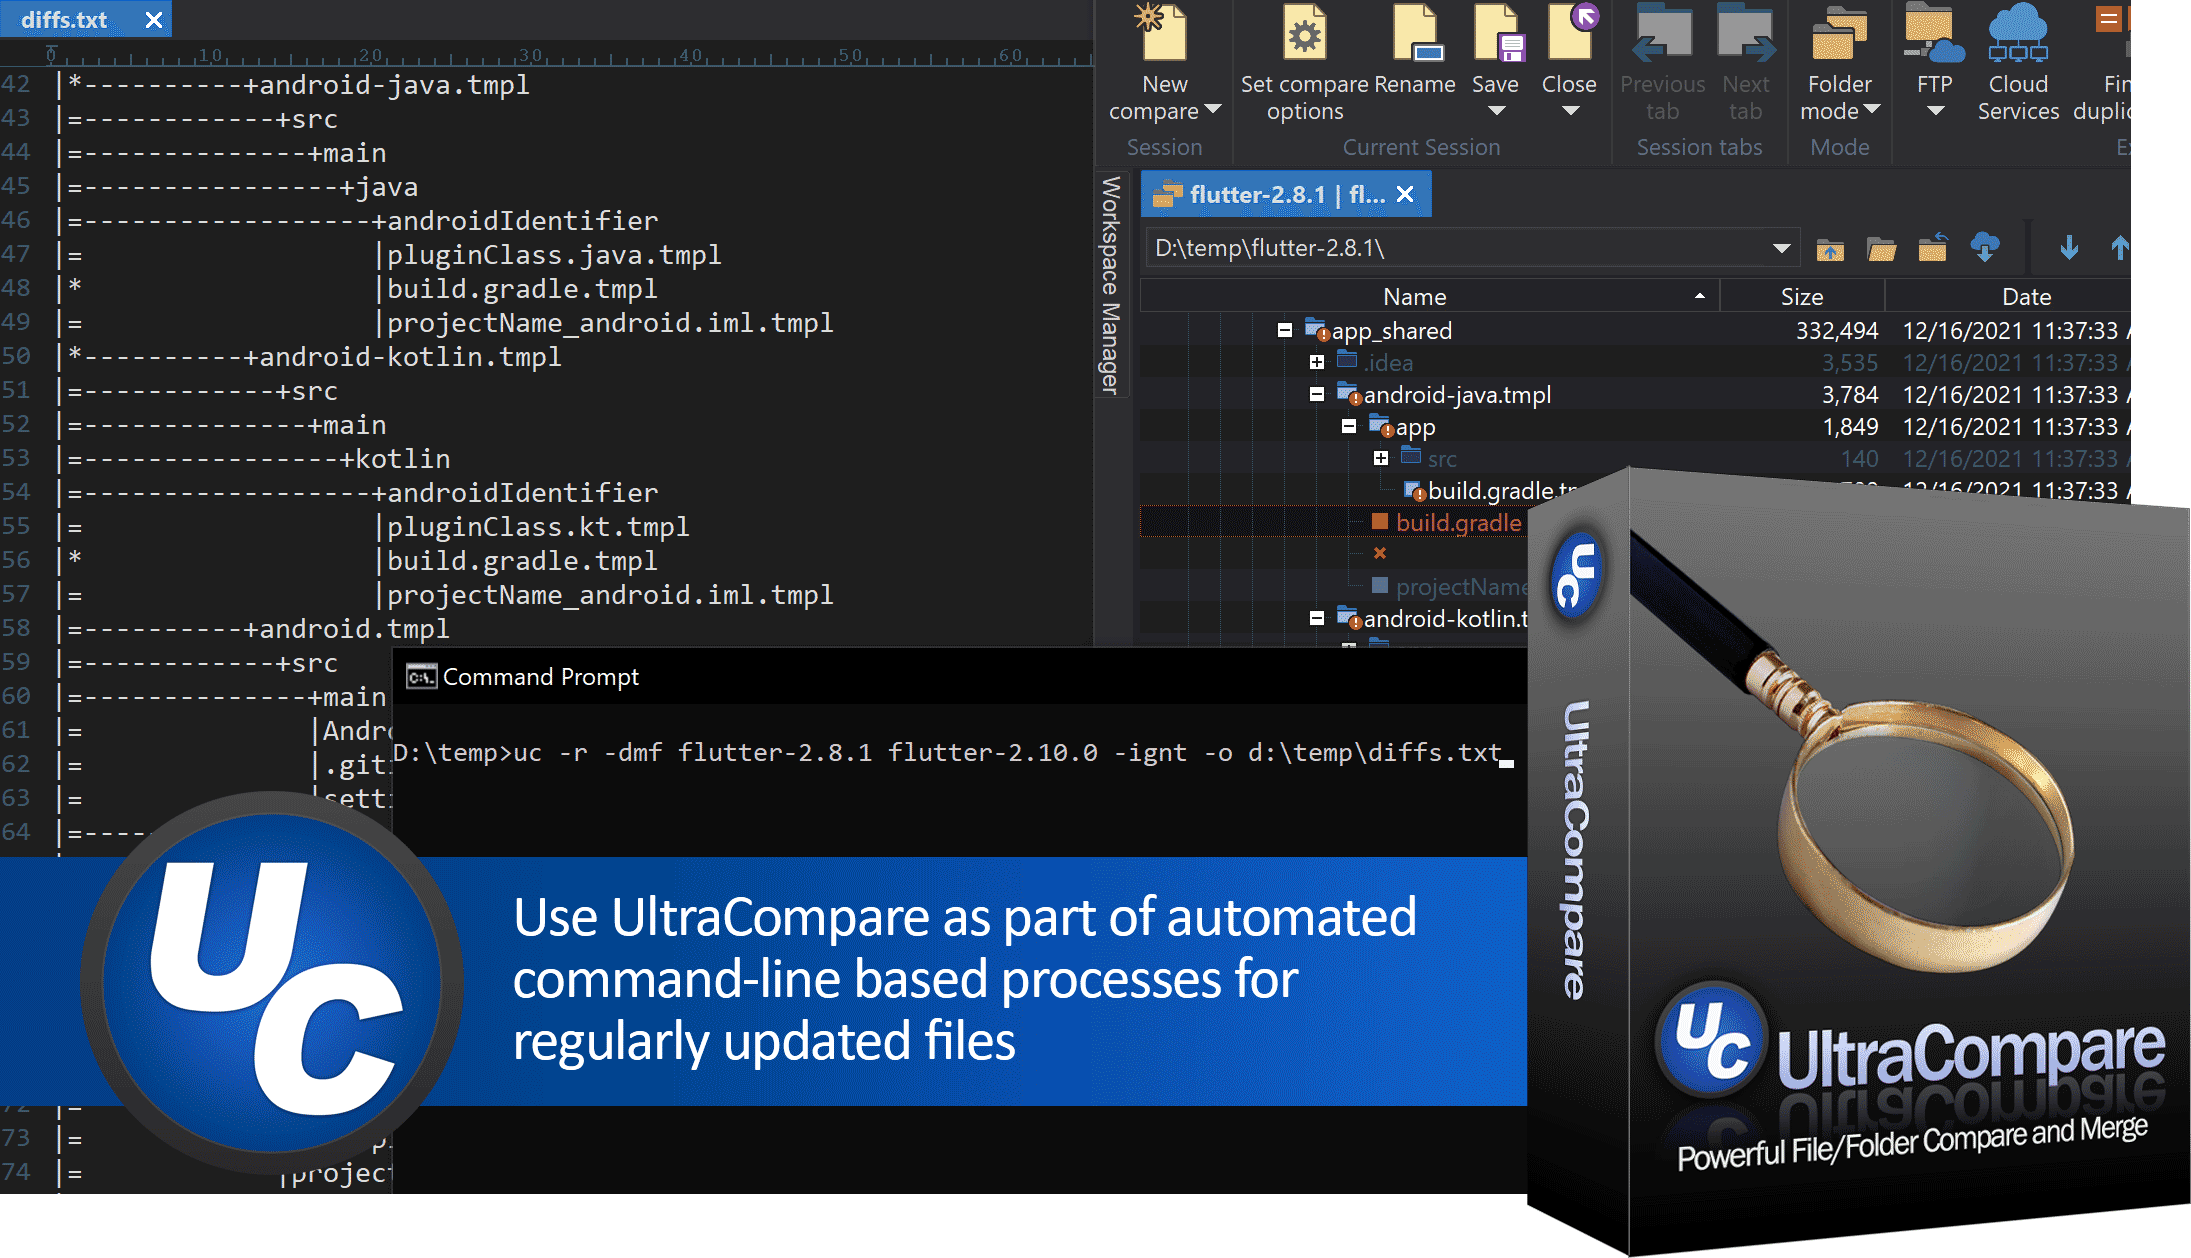
Task: Collapse the app folder node
Action: [1349, 426]
